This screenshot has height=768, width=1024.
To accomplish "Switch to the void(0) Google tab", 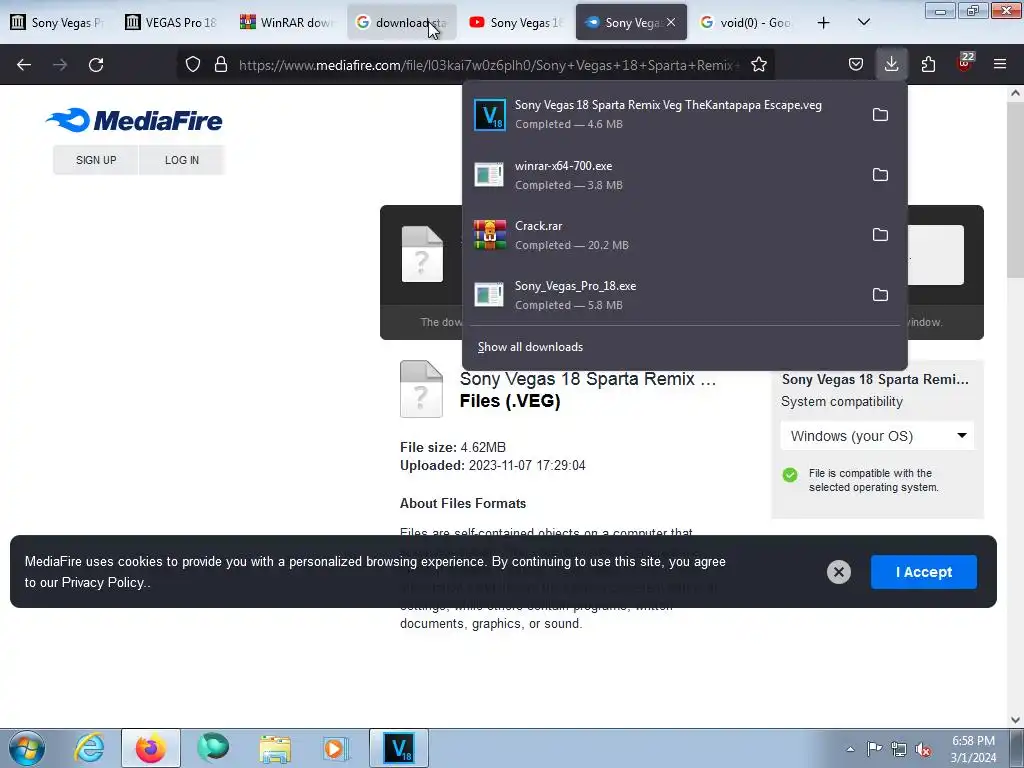I will [x=746, y=22].
